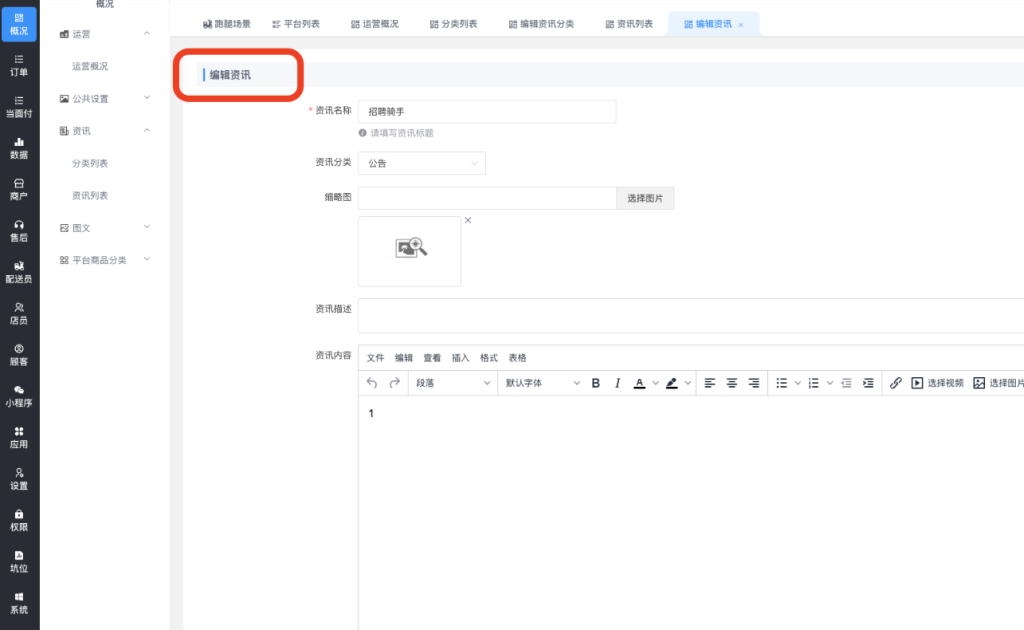Viewport: 1024px width, 630px height.
Task: Increase indent in the editor toolbar
Action: pyautogui.click(x=868, y=383)
